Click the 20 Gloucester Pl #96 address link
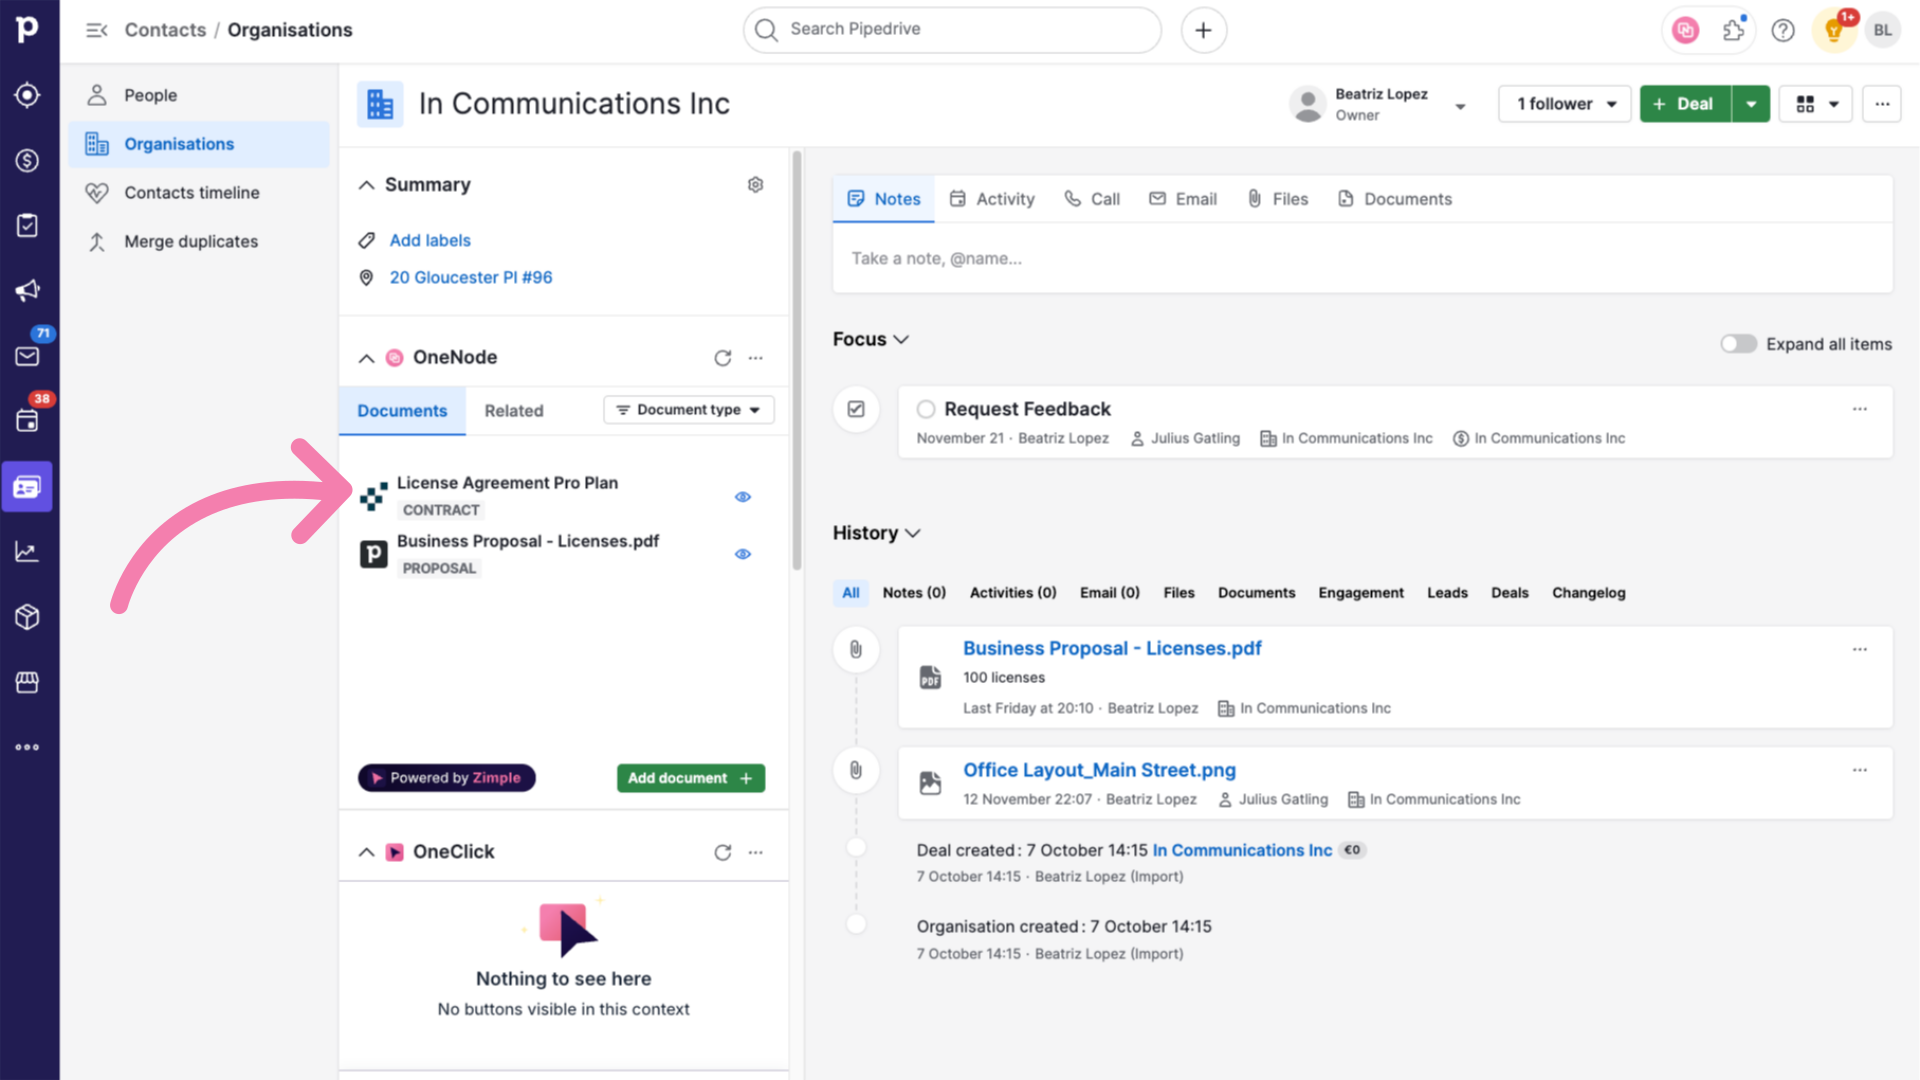 coord(469,277)
